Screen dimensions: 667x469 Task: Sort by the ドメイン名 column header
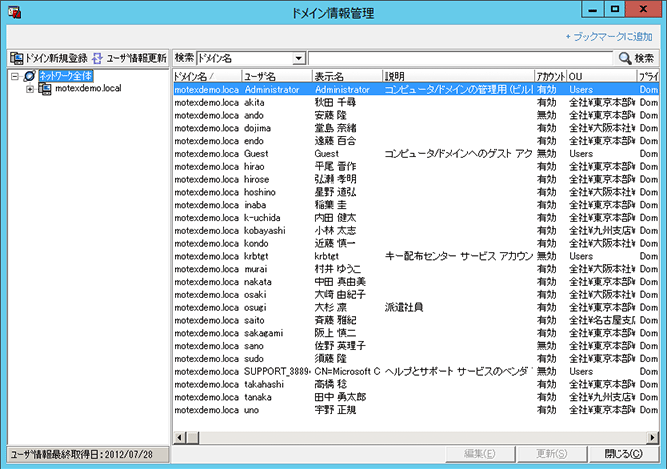click(207, 76)
